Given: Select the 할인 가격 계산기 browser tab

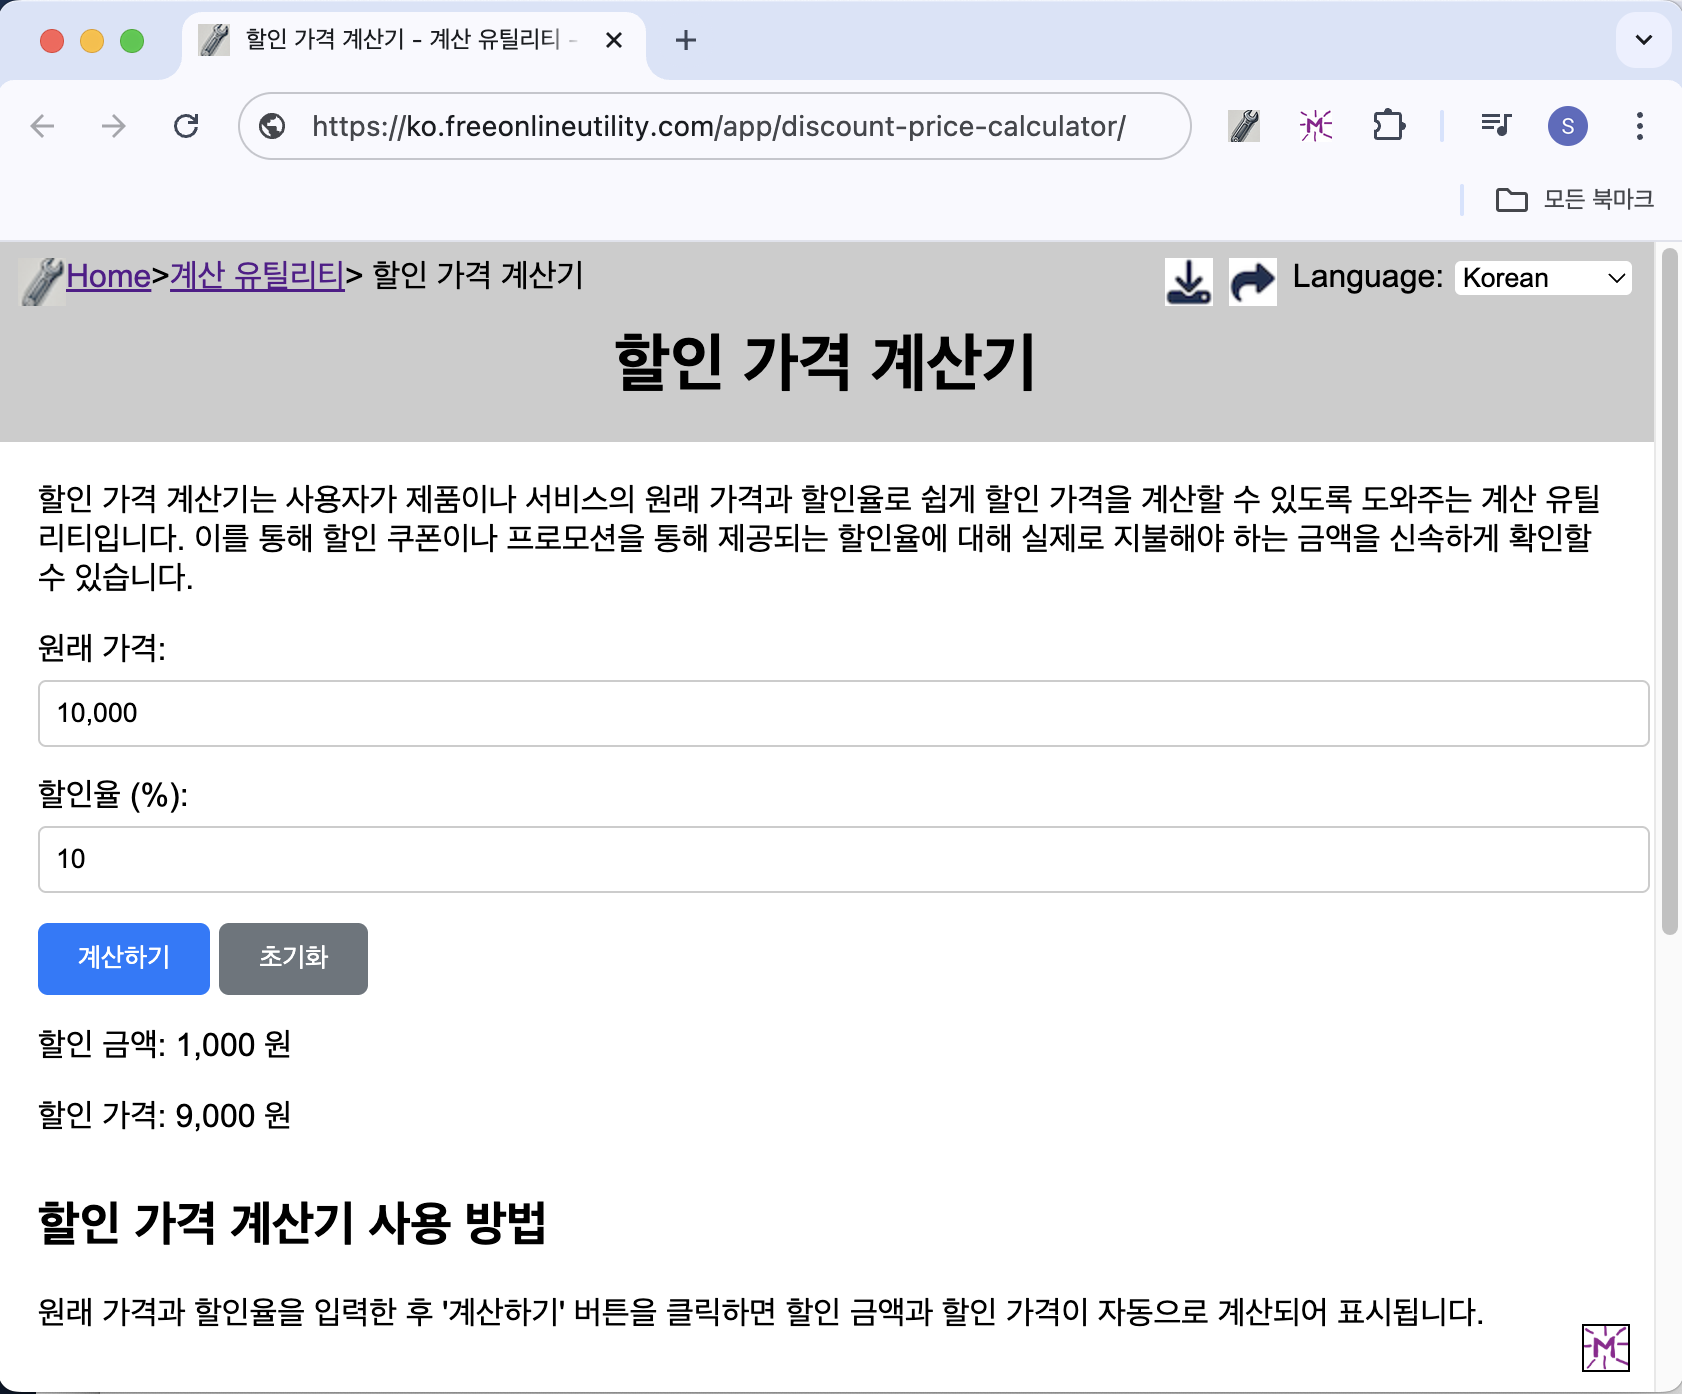Looking at the screenshot, I should [x=400, y=40].
